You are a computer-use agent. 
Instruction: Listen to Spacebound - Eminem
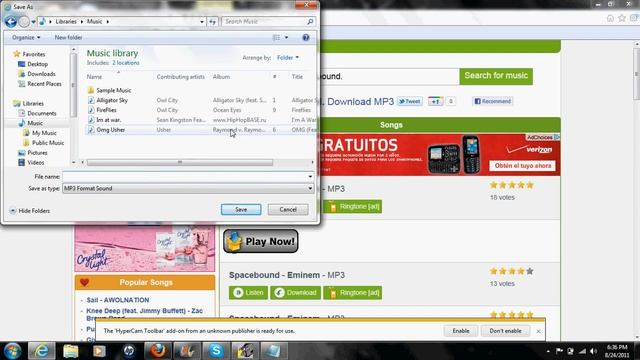pos(248,293)
